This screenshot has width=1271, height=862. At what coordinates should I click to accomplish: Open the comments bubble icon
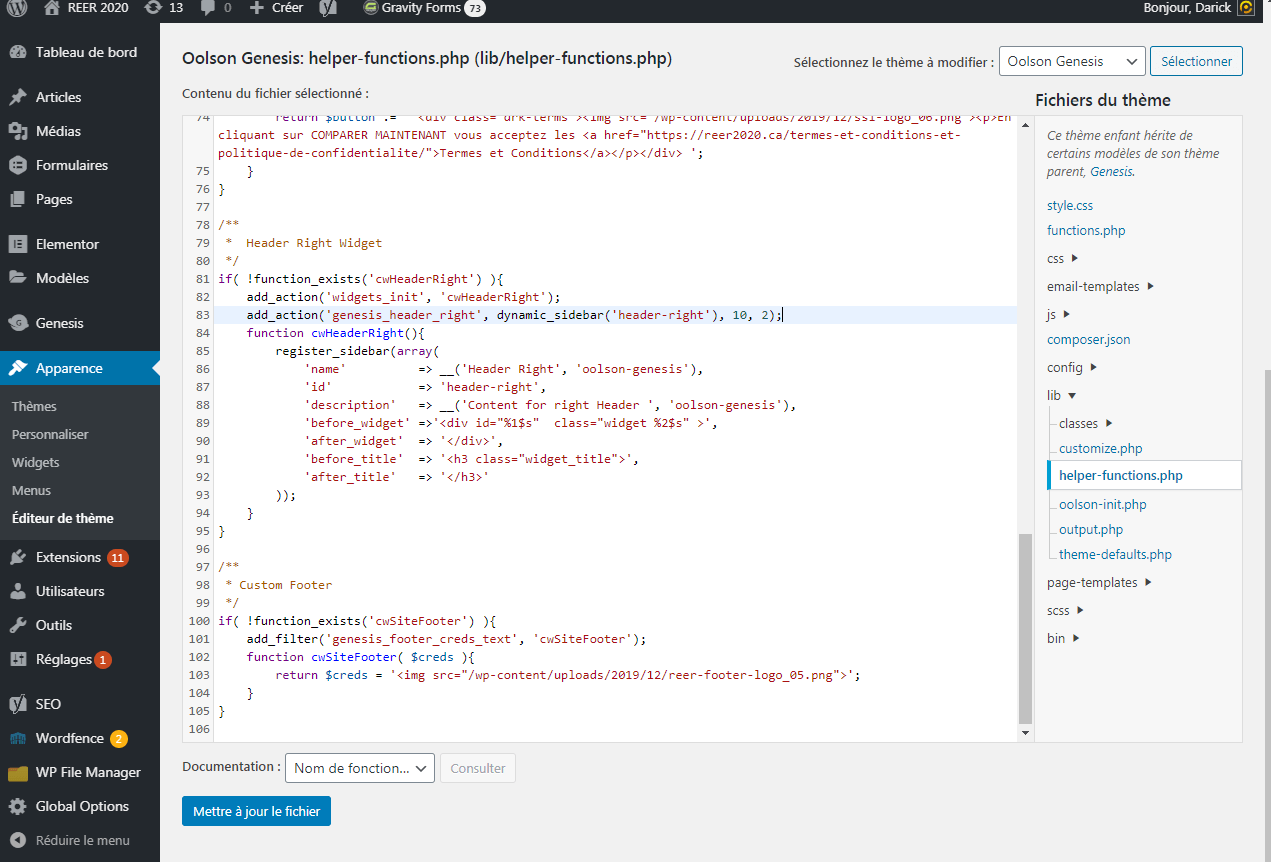[x=207, y=8]
